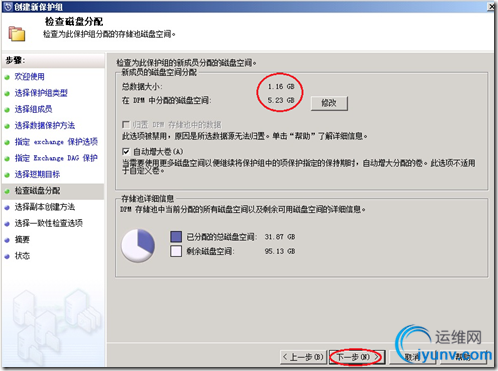Go to next step with 下一步(N)

pyautogui.click(x=358, y=357)
